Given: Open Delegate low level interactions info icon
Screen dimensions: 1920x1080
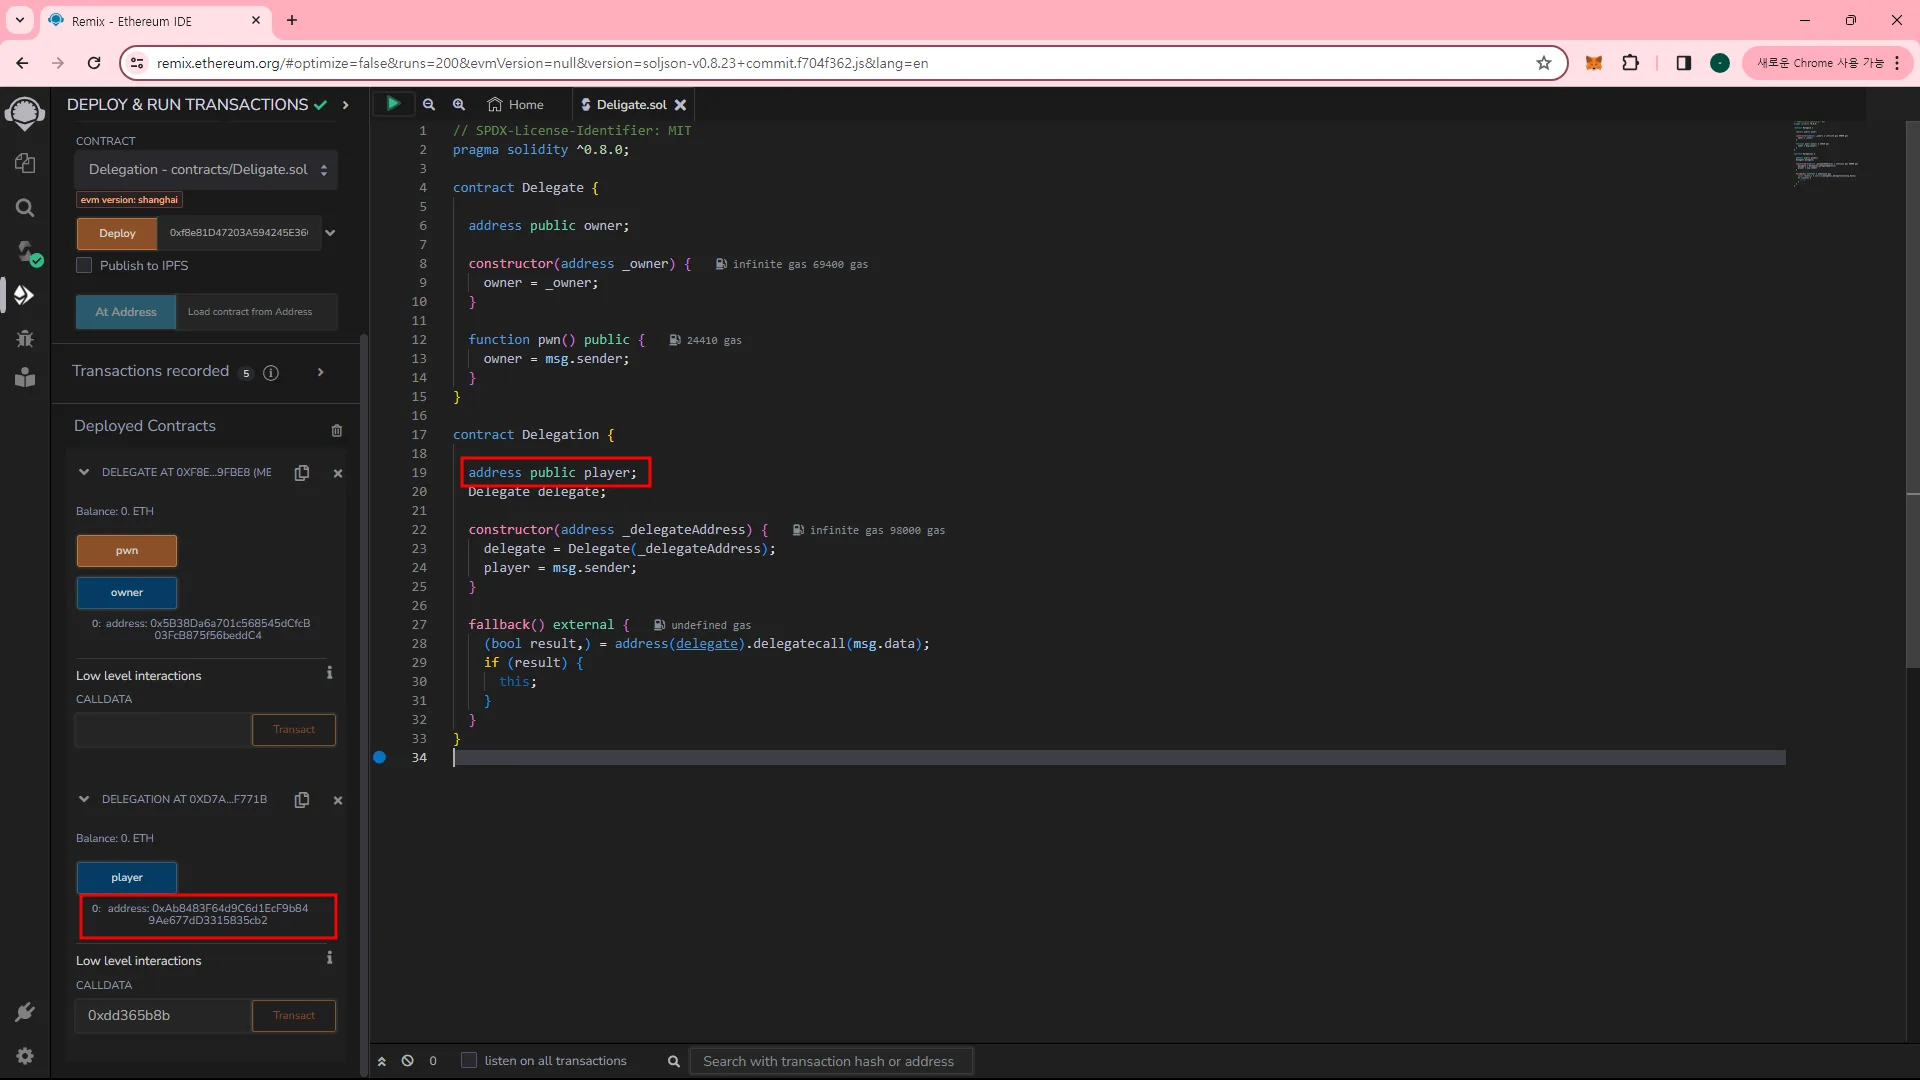Looking at the screenshot, I should 329,673.
